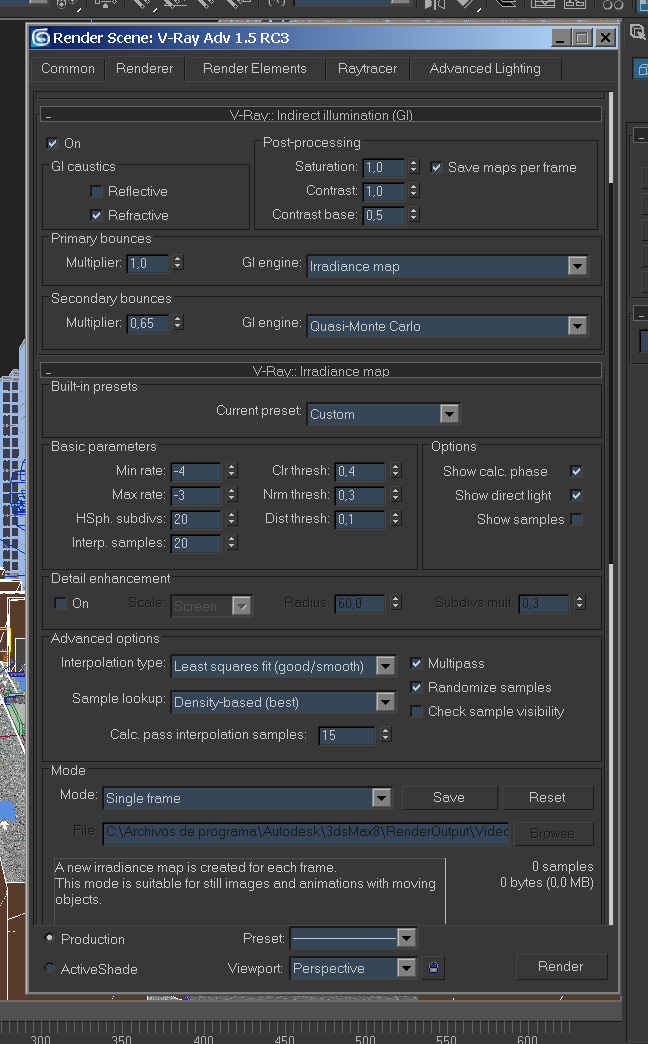This screenshot has height=1044, width=648.
Task: Open the Detail enhancement Scale dropdown
Action: (211, 606)
